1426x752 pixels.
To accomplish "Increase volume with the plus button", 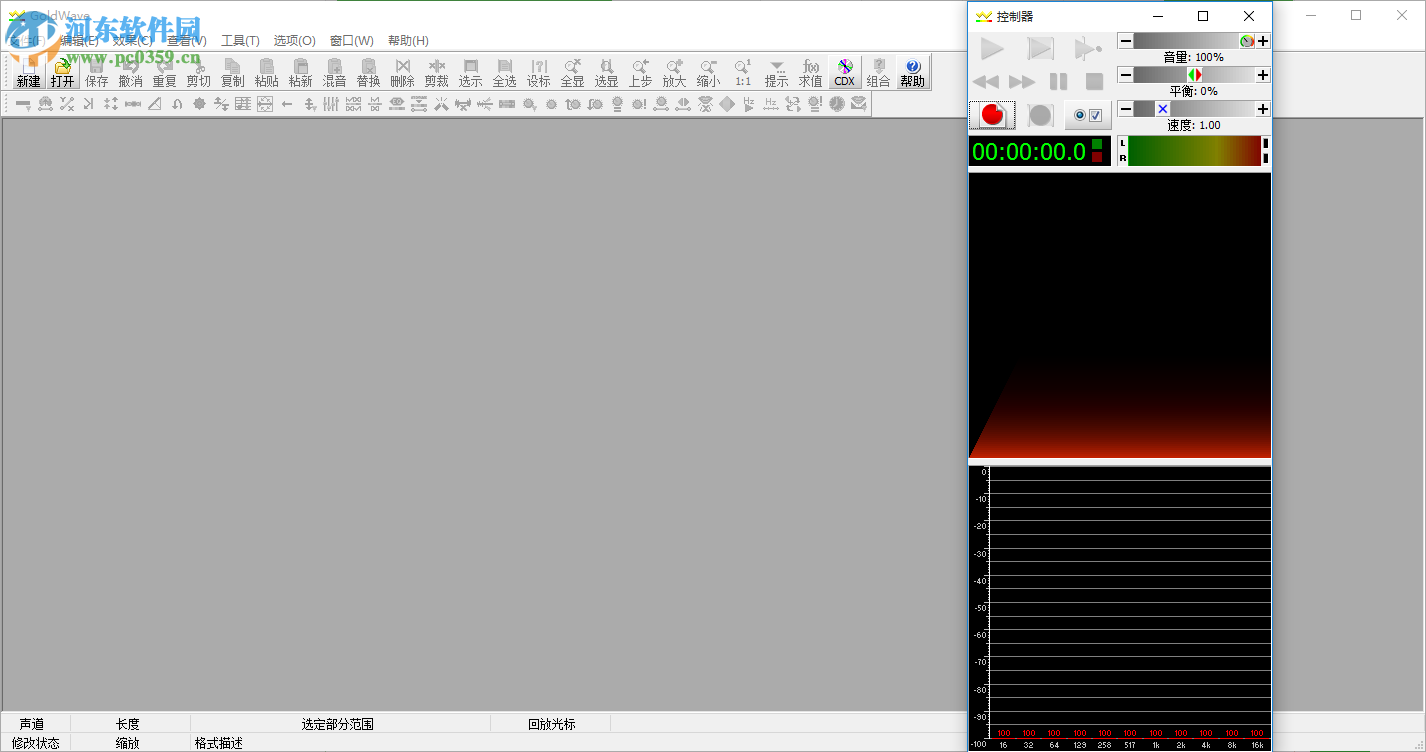I will 1263,41.
